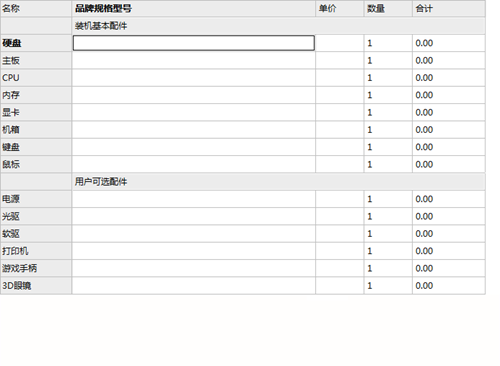
Task: Click the 游戏手柄 row label
Action: (x=36, y=268)
